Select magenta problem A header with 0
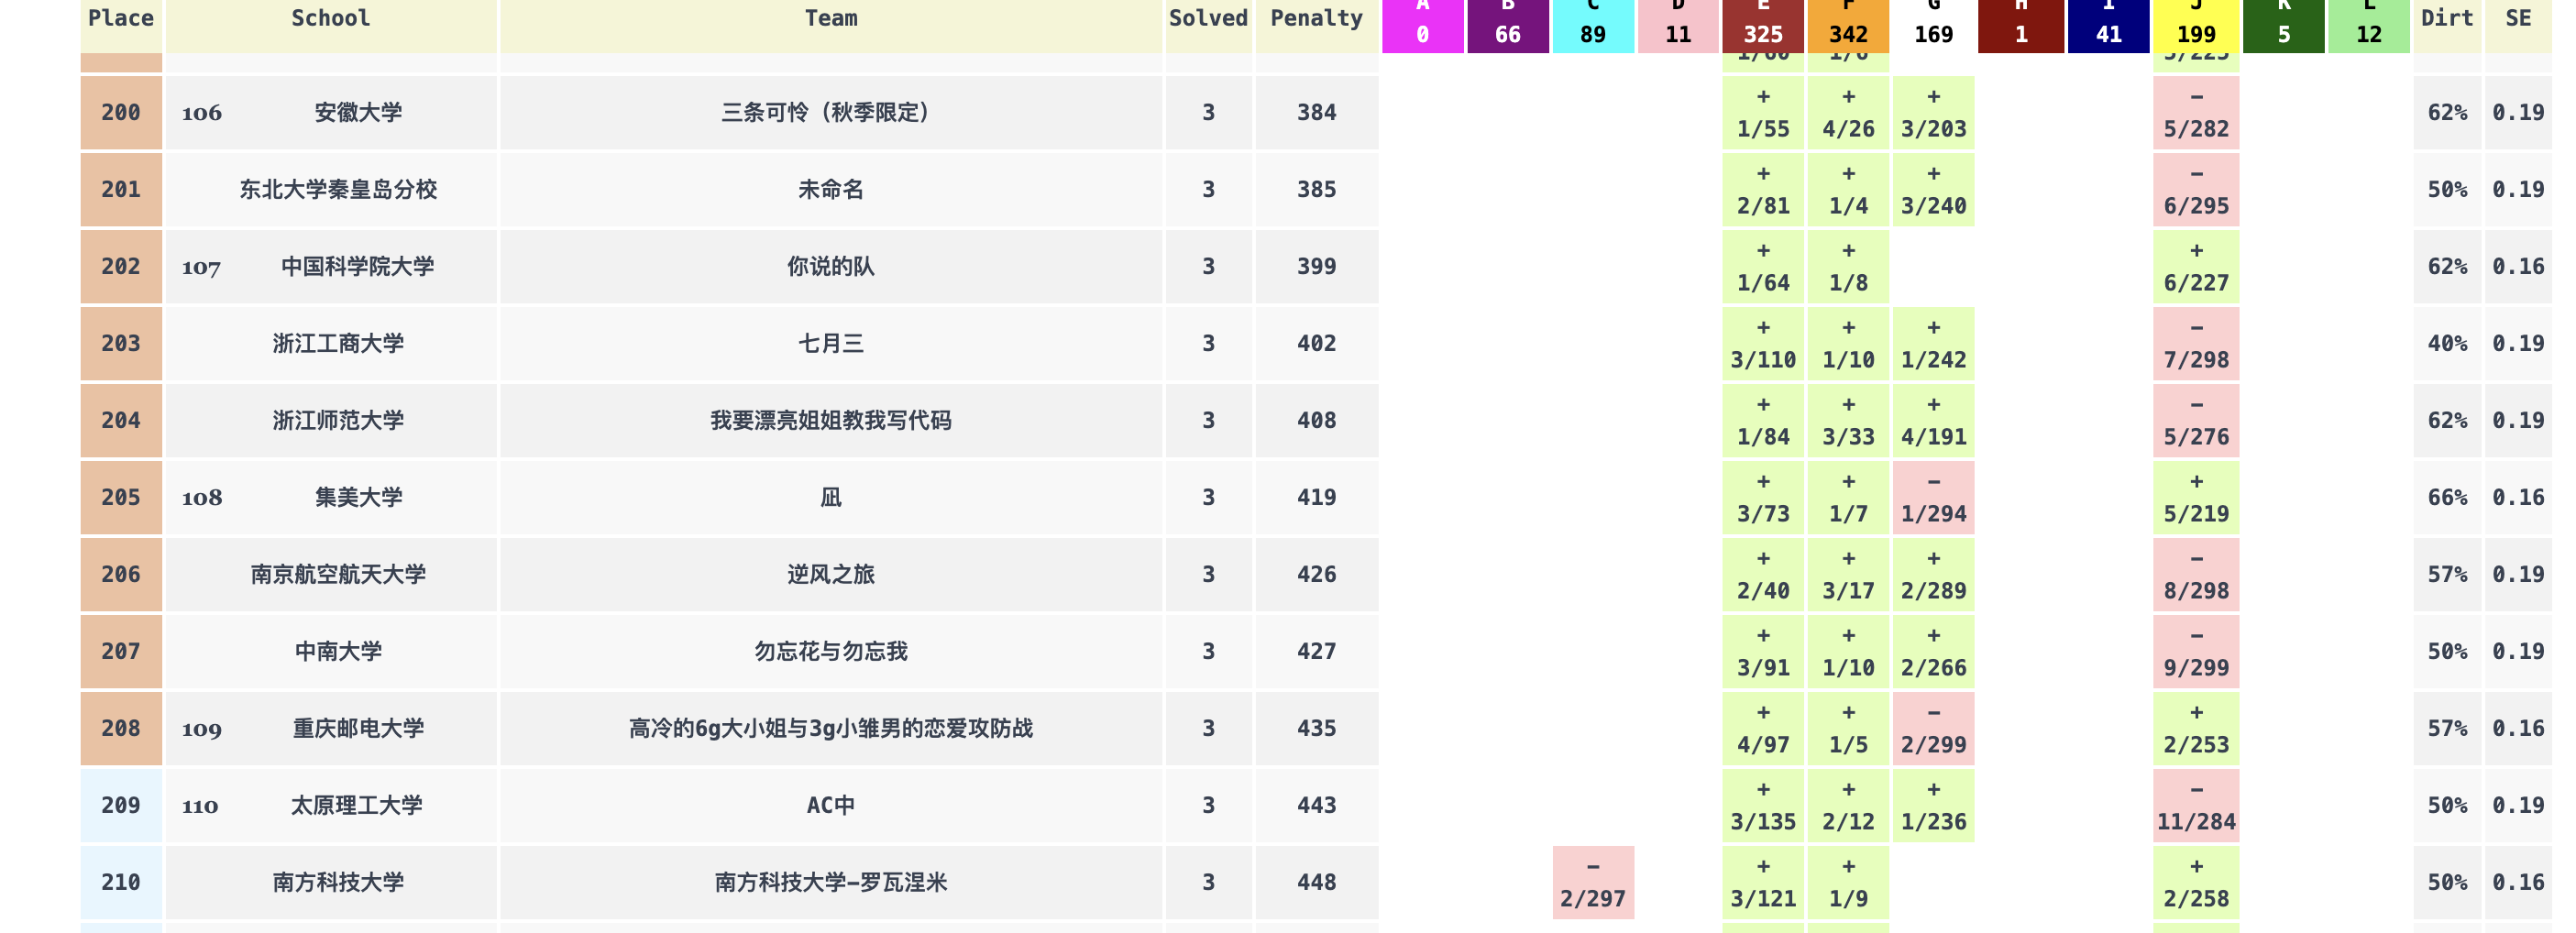 (1423, 24)
